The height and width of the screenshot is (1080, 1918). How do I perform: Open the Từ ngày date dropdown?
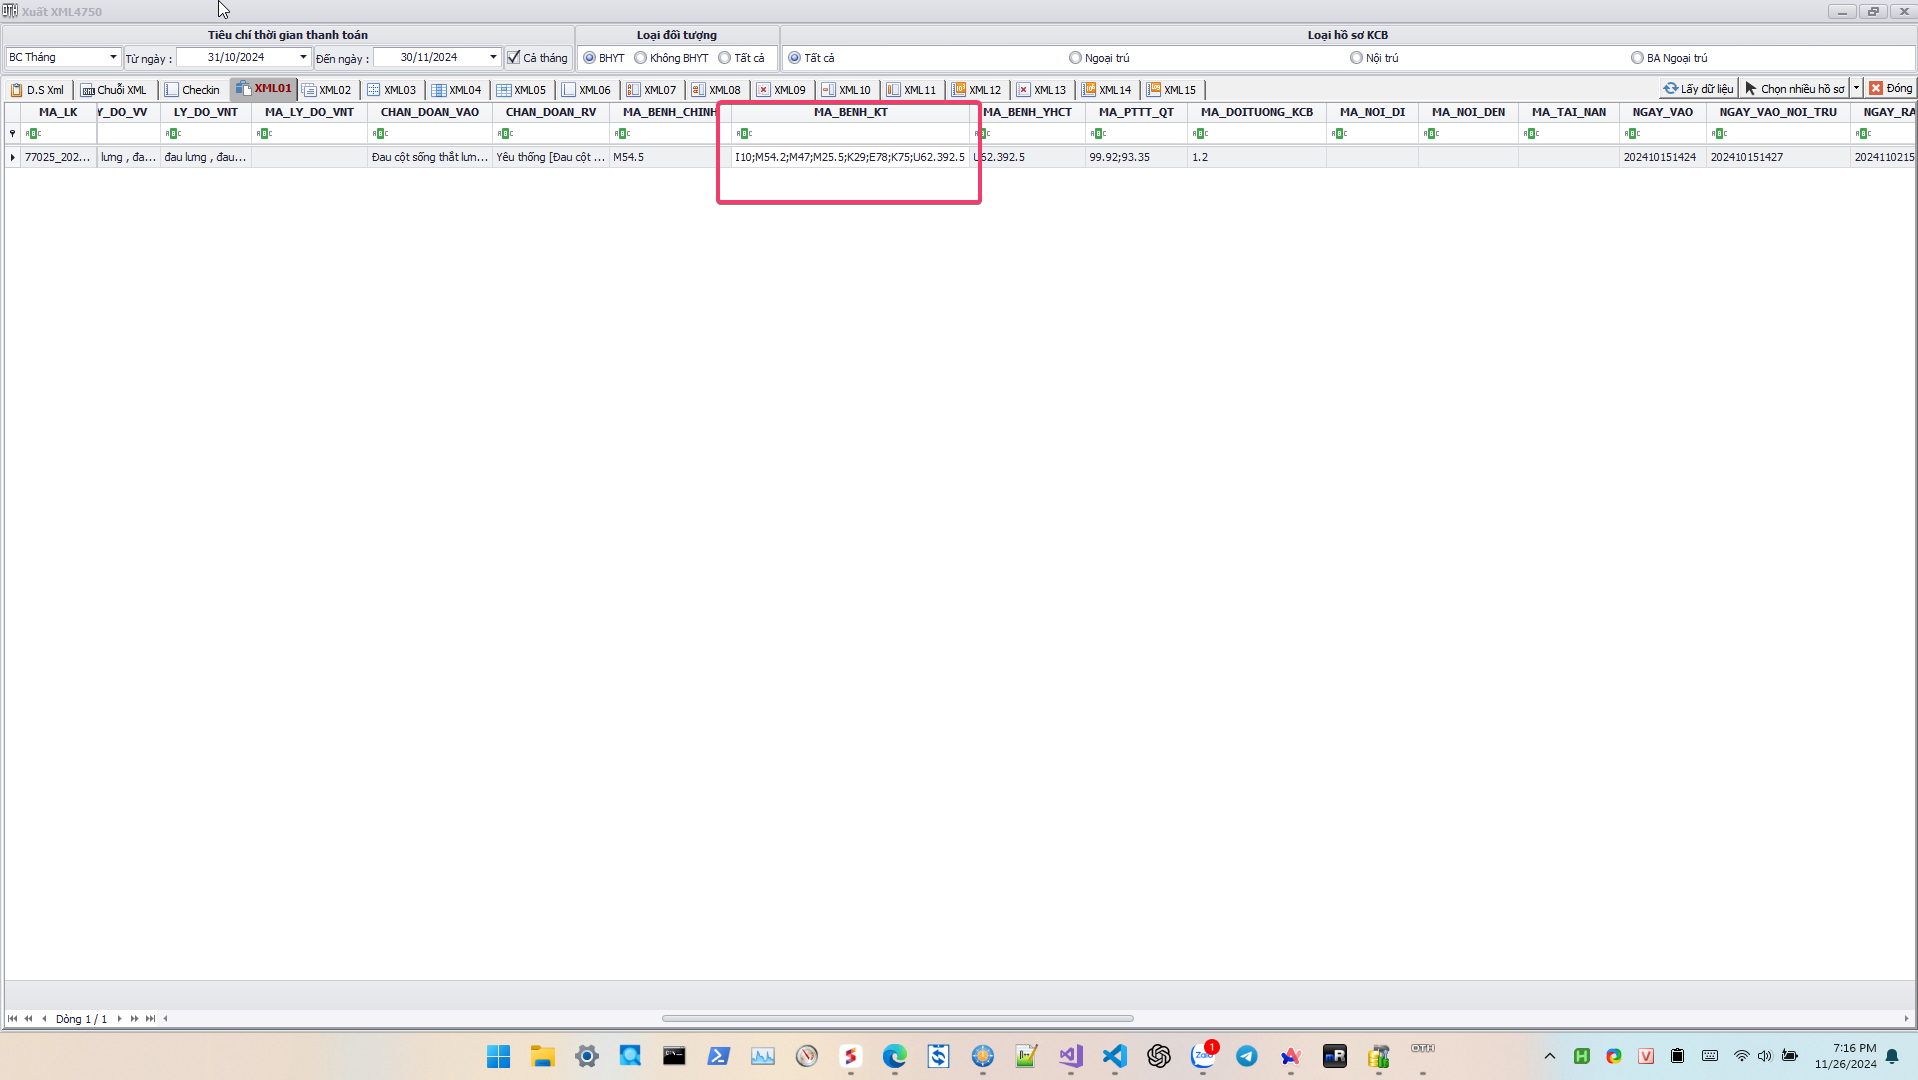tap(303, 58)
